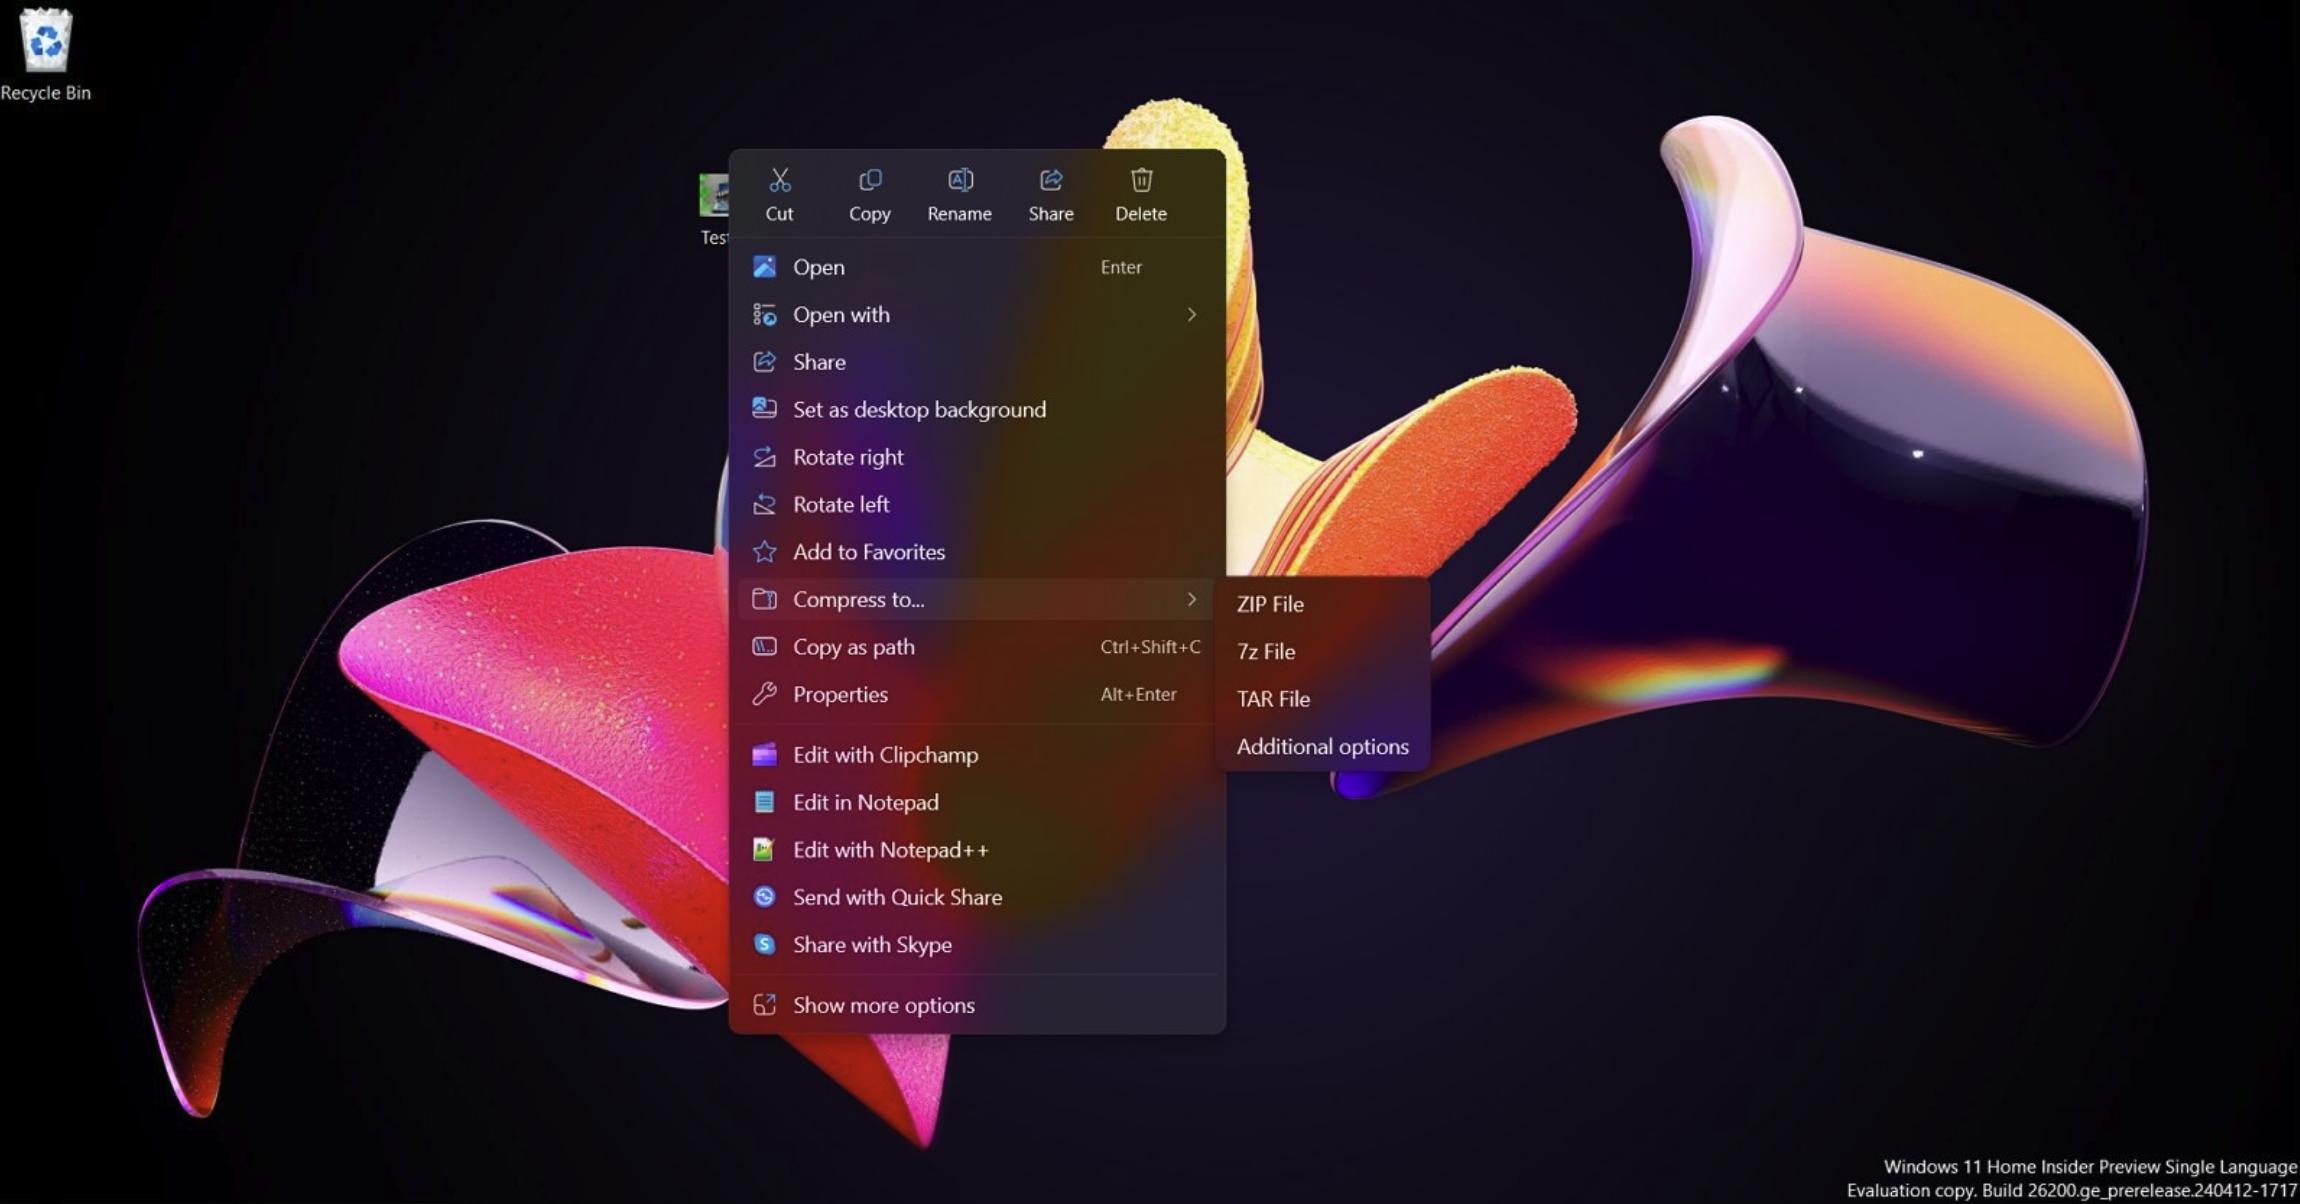Viewport: 2300px width, 1204px height.
Task: Click the Delete trash icon
Action: (1140, 181)
